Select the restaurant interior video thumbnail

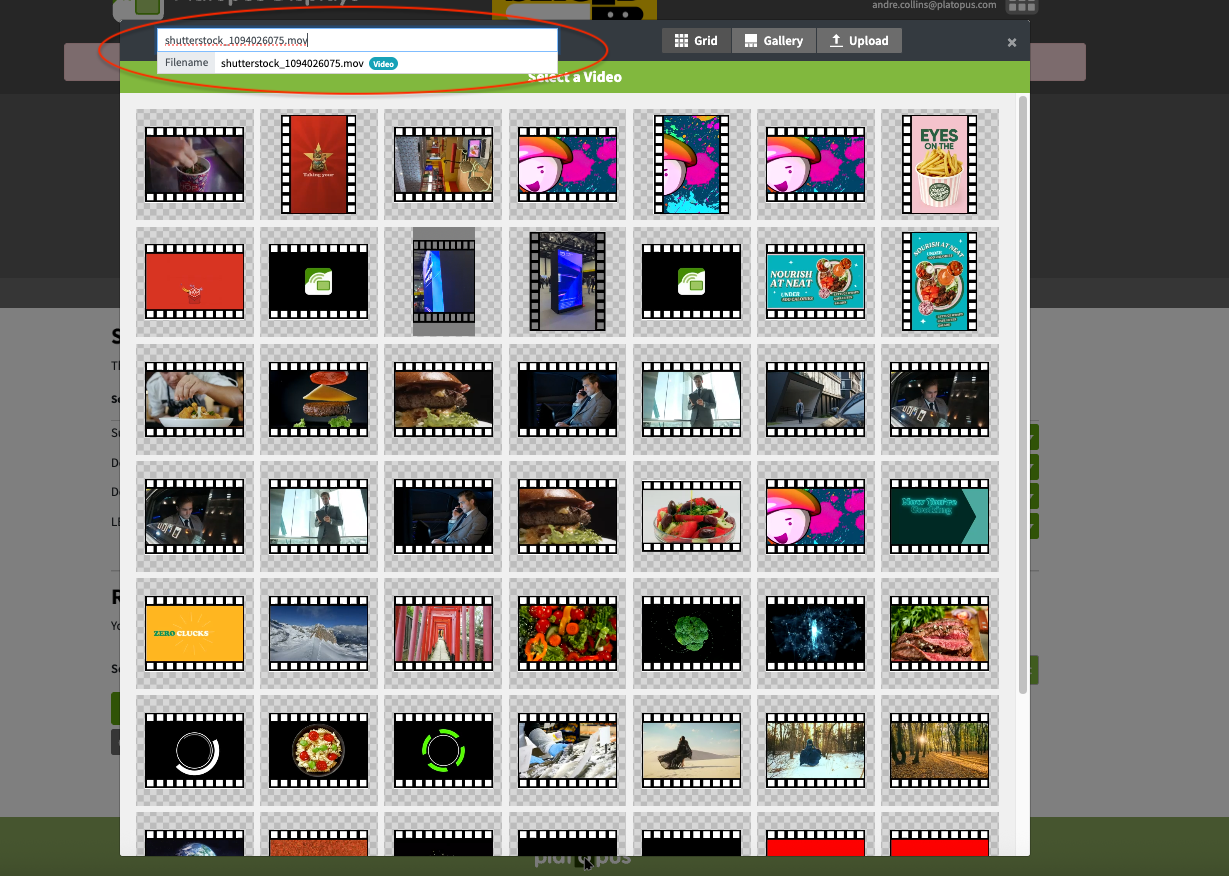(443, 164)
